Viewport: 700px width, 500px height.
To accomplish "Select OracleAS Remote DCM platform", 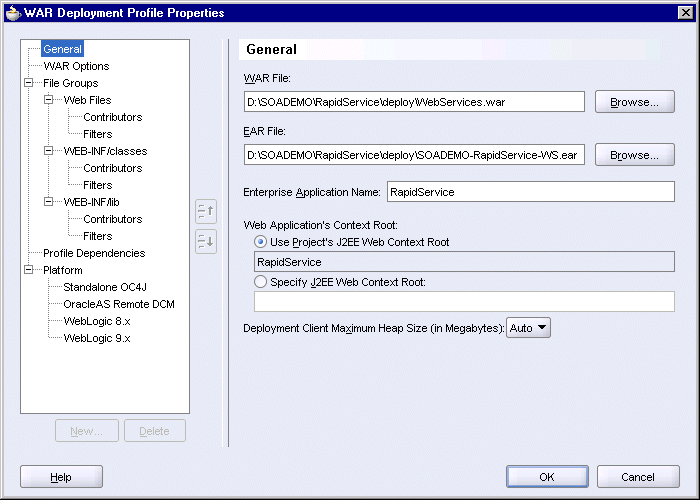I will pyautogui.click(x=119, y=304).
